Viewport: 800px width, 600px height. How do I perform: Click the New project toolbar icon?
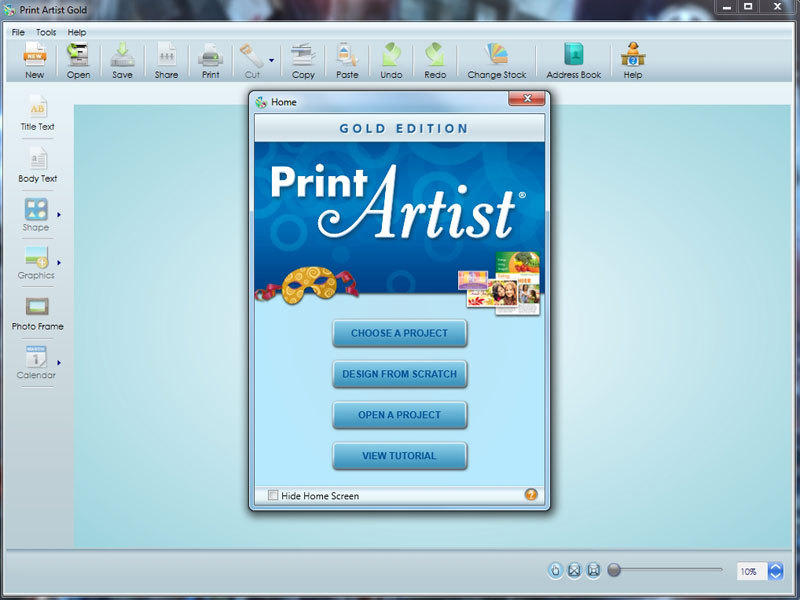(35, 60)
